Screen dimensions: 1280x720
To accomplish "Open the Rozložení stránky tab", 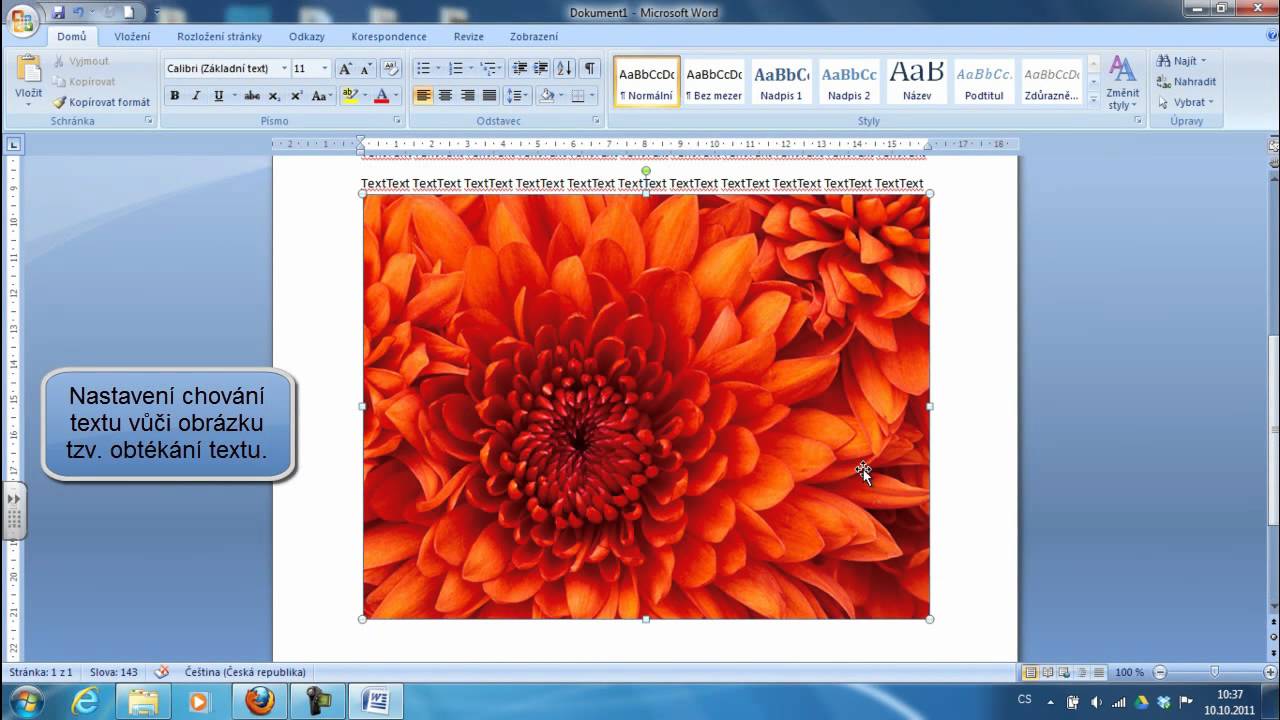I will tap(219, 36).
